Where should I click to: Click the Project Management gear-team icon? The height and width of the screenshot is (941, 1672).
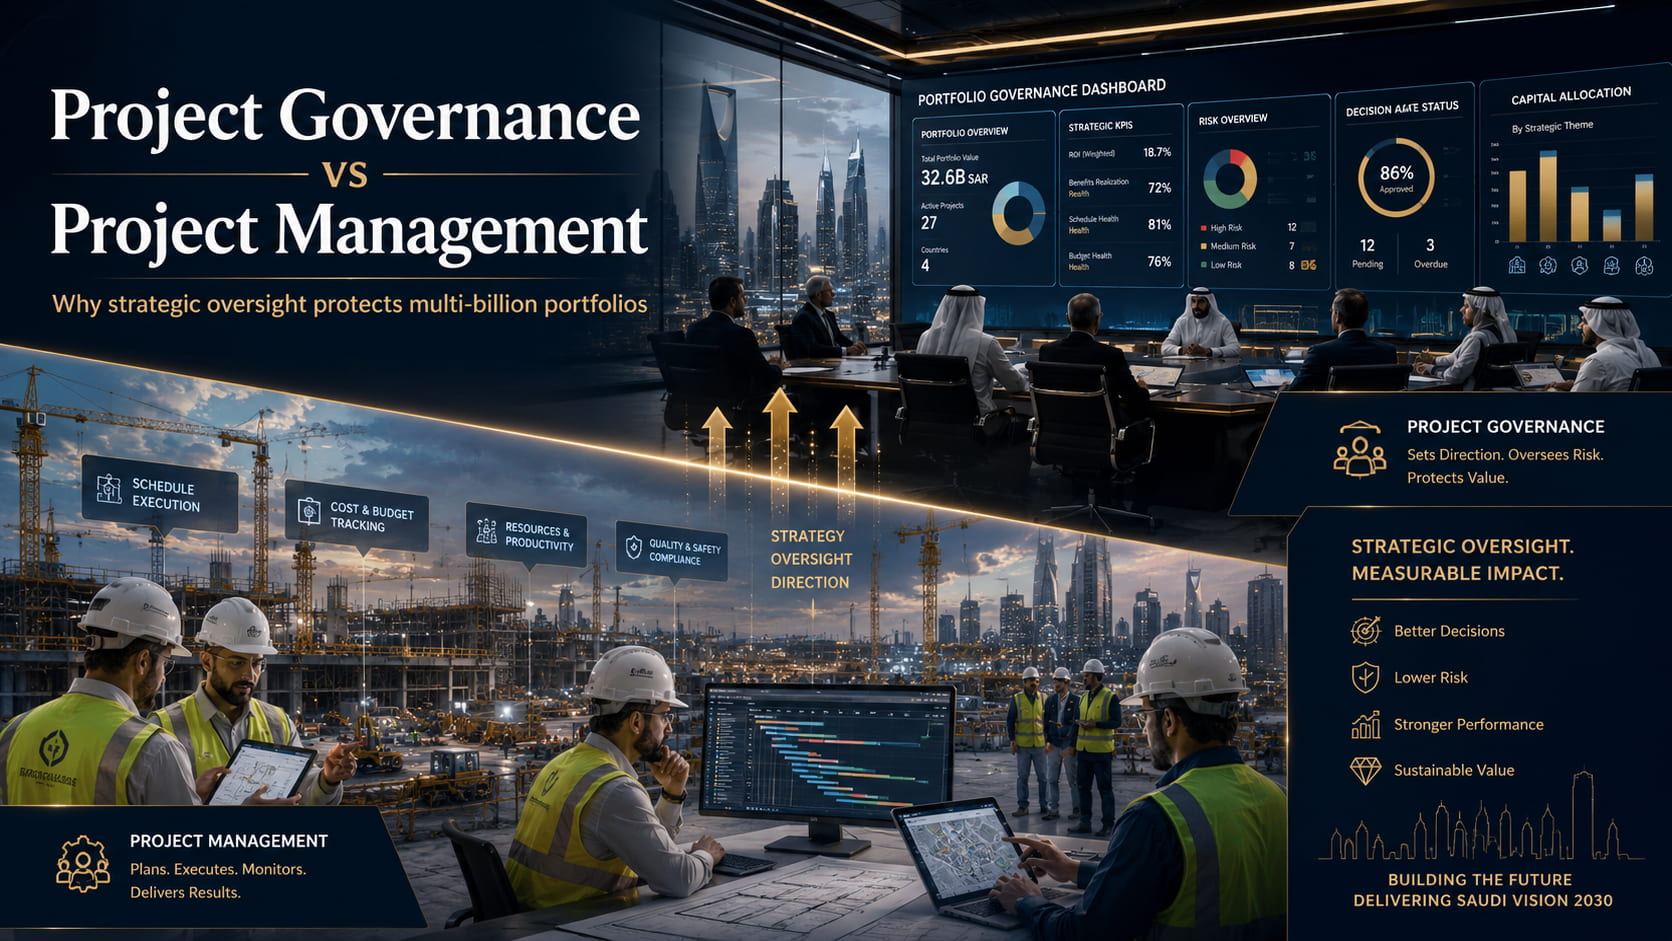[x=83, y=864]
